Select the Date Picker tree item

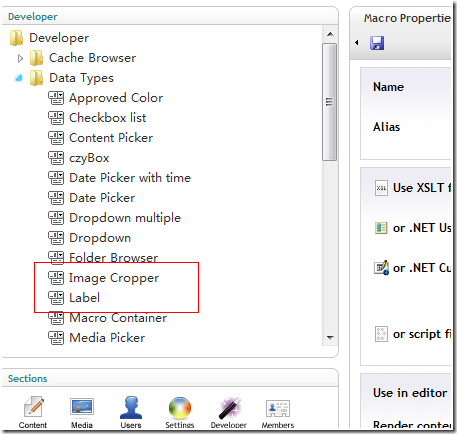(102, 198)
